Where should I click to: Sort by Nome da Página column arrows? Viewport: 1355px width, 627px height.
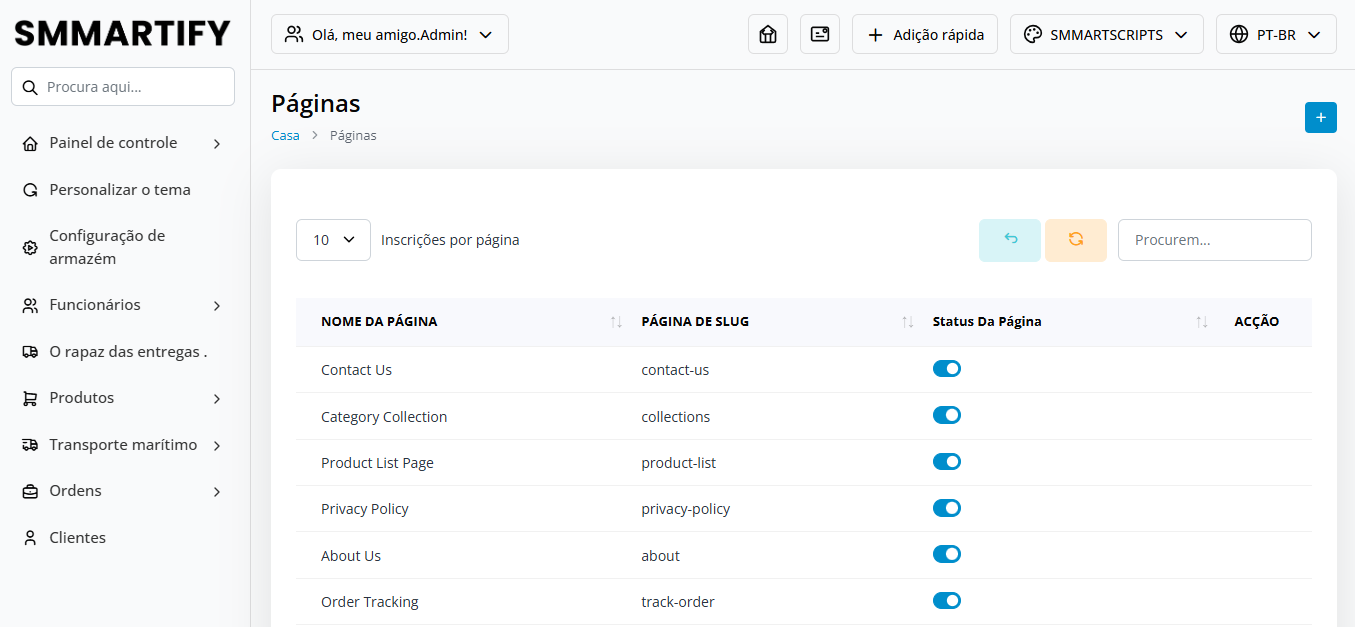click(616, 322)
